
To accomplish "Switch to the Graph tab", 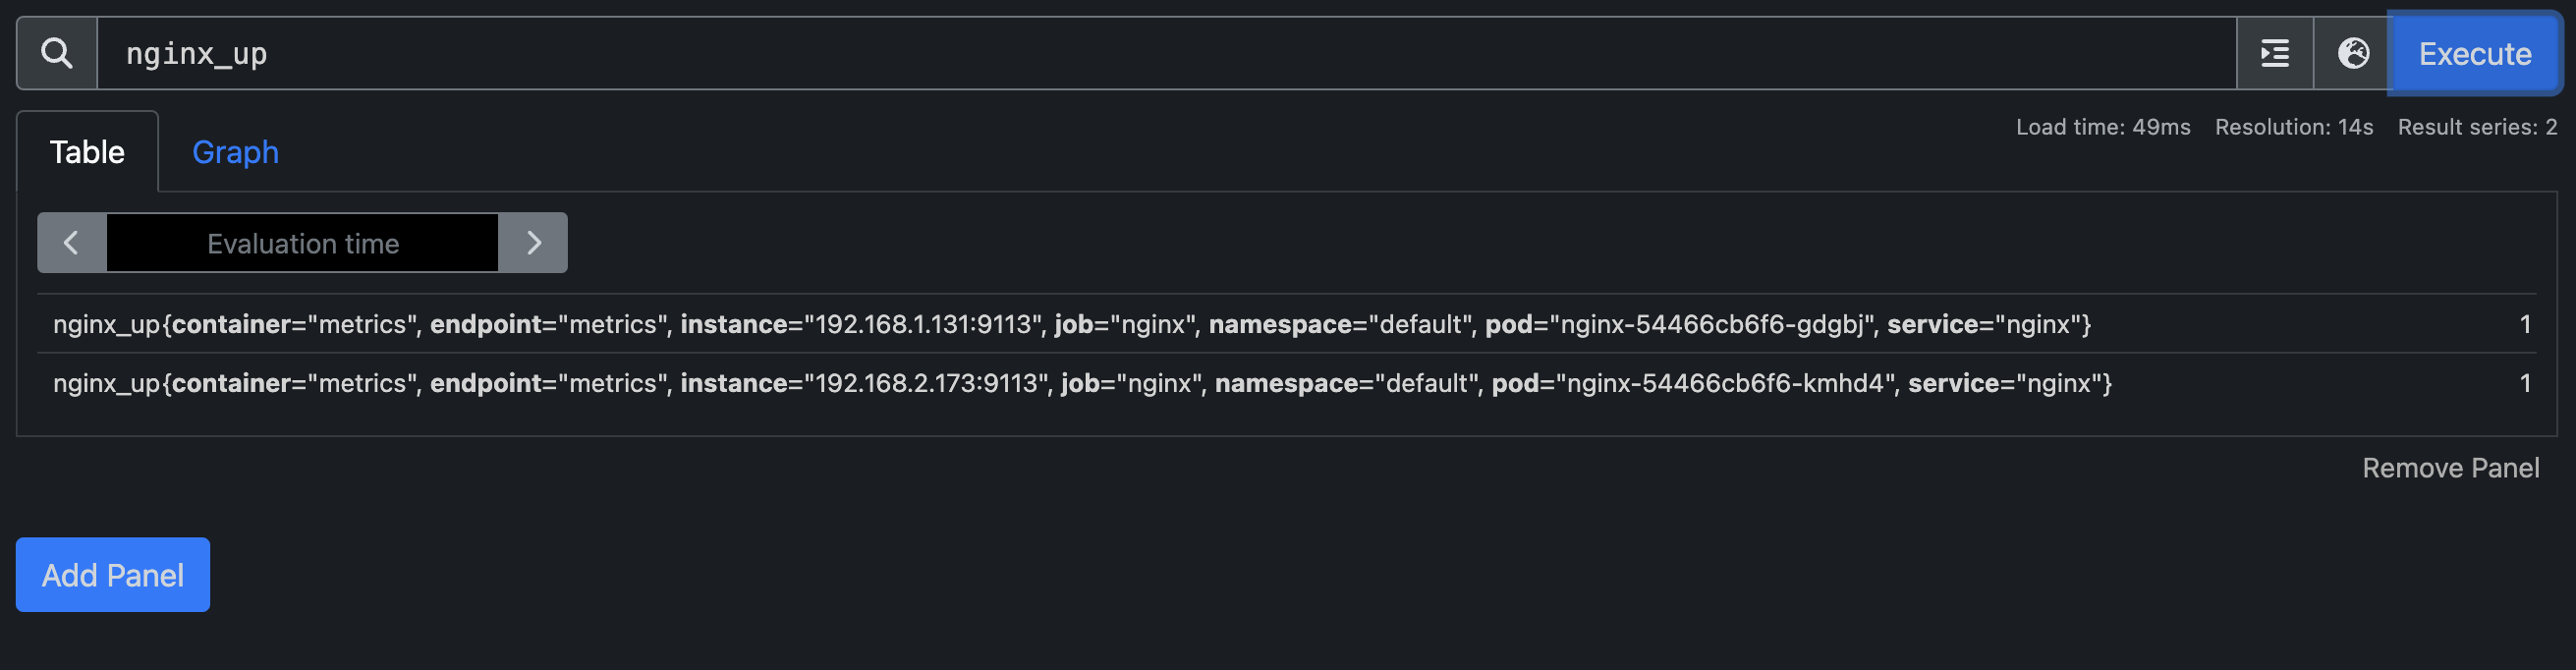I will tap(235, 152).
